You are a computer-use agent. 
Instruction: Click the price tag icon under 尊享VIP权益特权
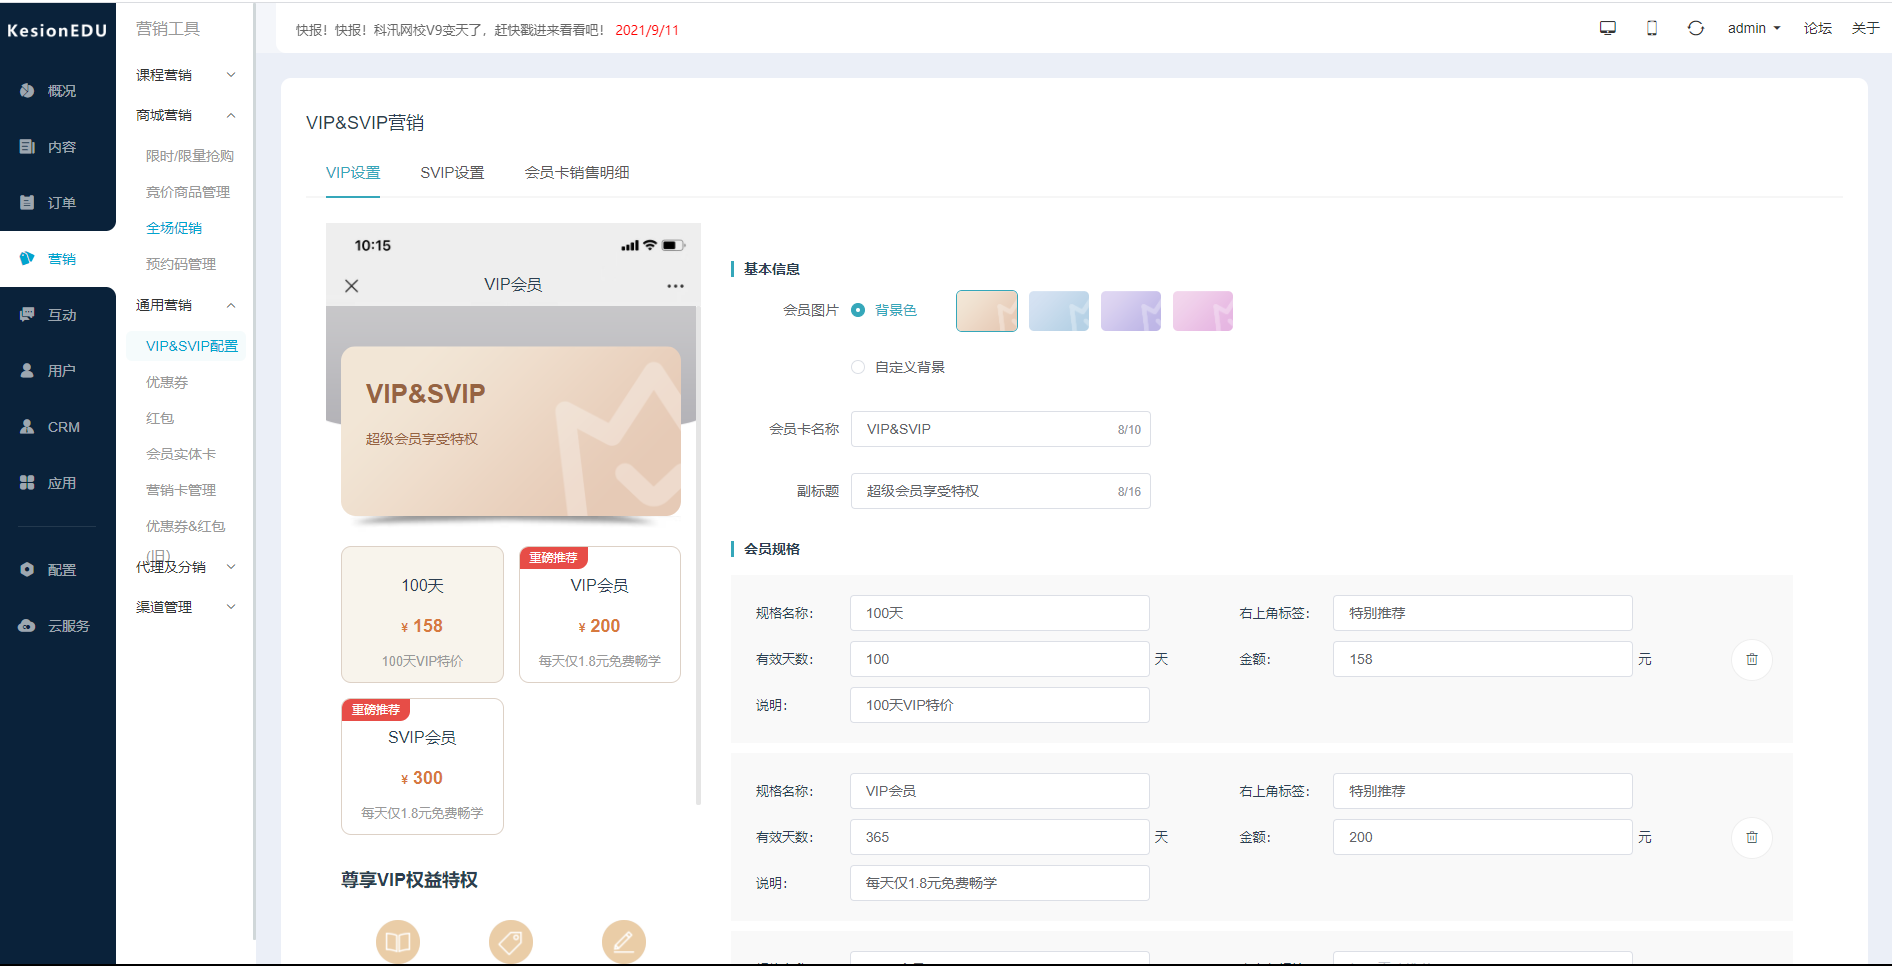(511, 942)
